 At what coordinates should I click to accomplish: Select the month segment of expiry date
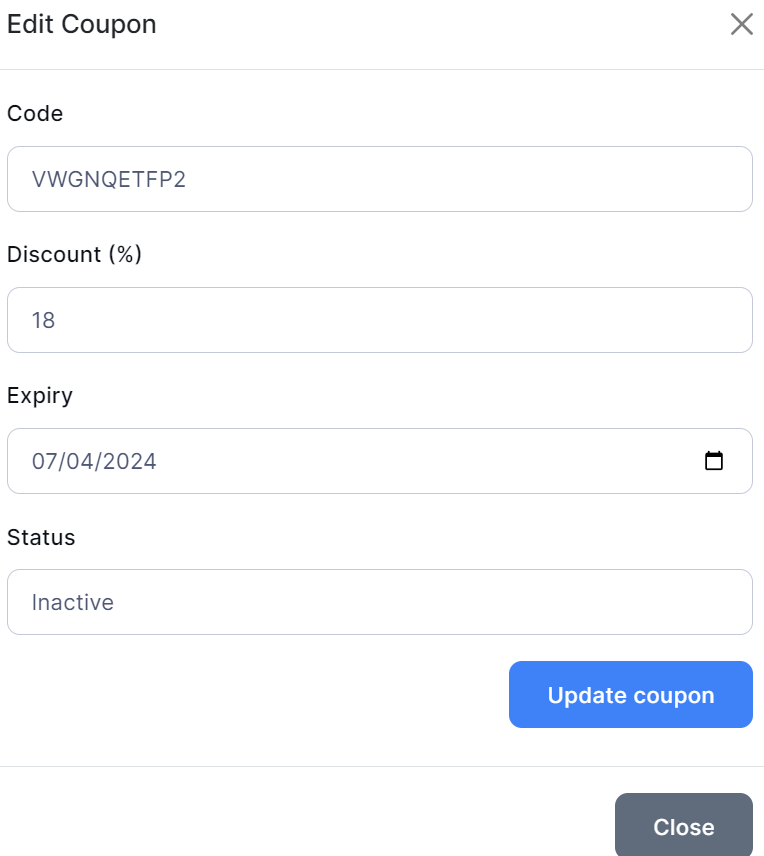tap(44, 462)
